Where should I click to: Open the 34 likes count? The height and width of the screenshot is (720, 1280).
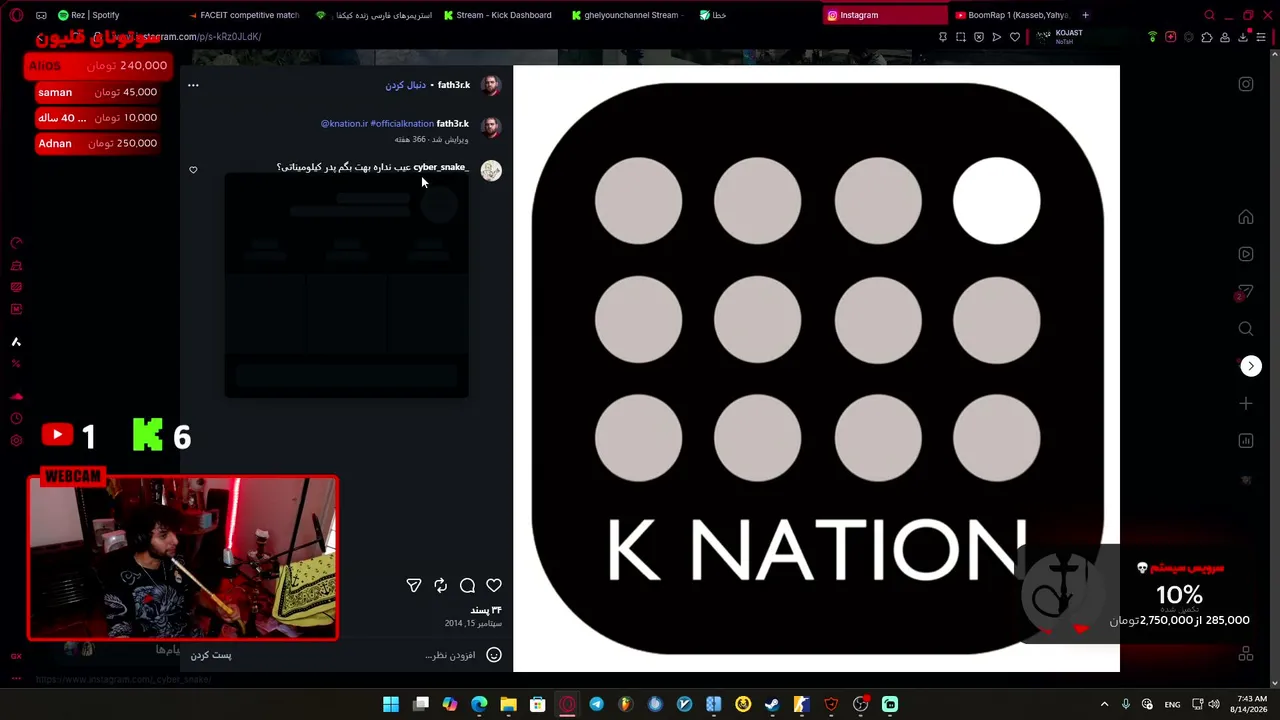[486, 610]
